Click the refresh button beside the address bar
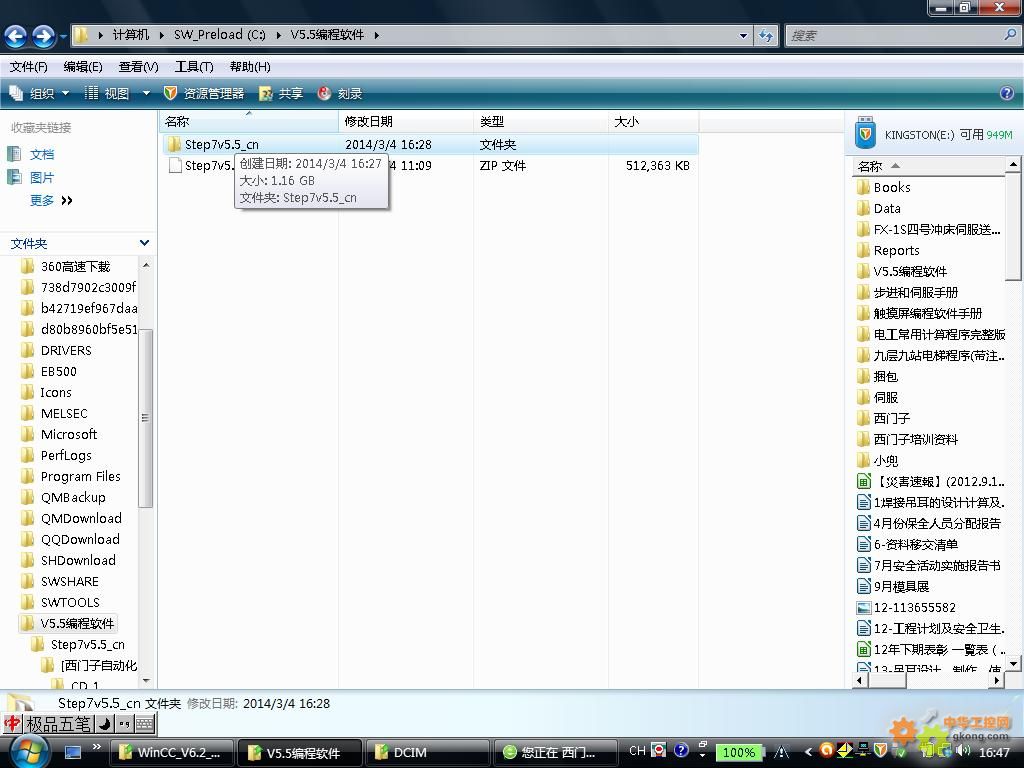This screenshot has height=768, width=1024. [x=765, y=36]
